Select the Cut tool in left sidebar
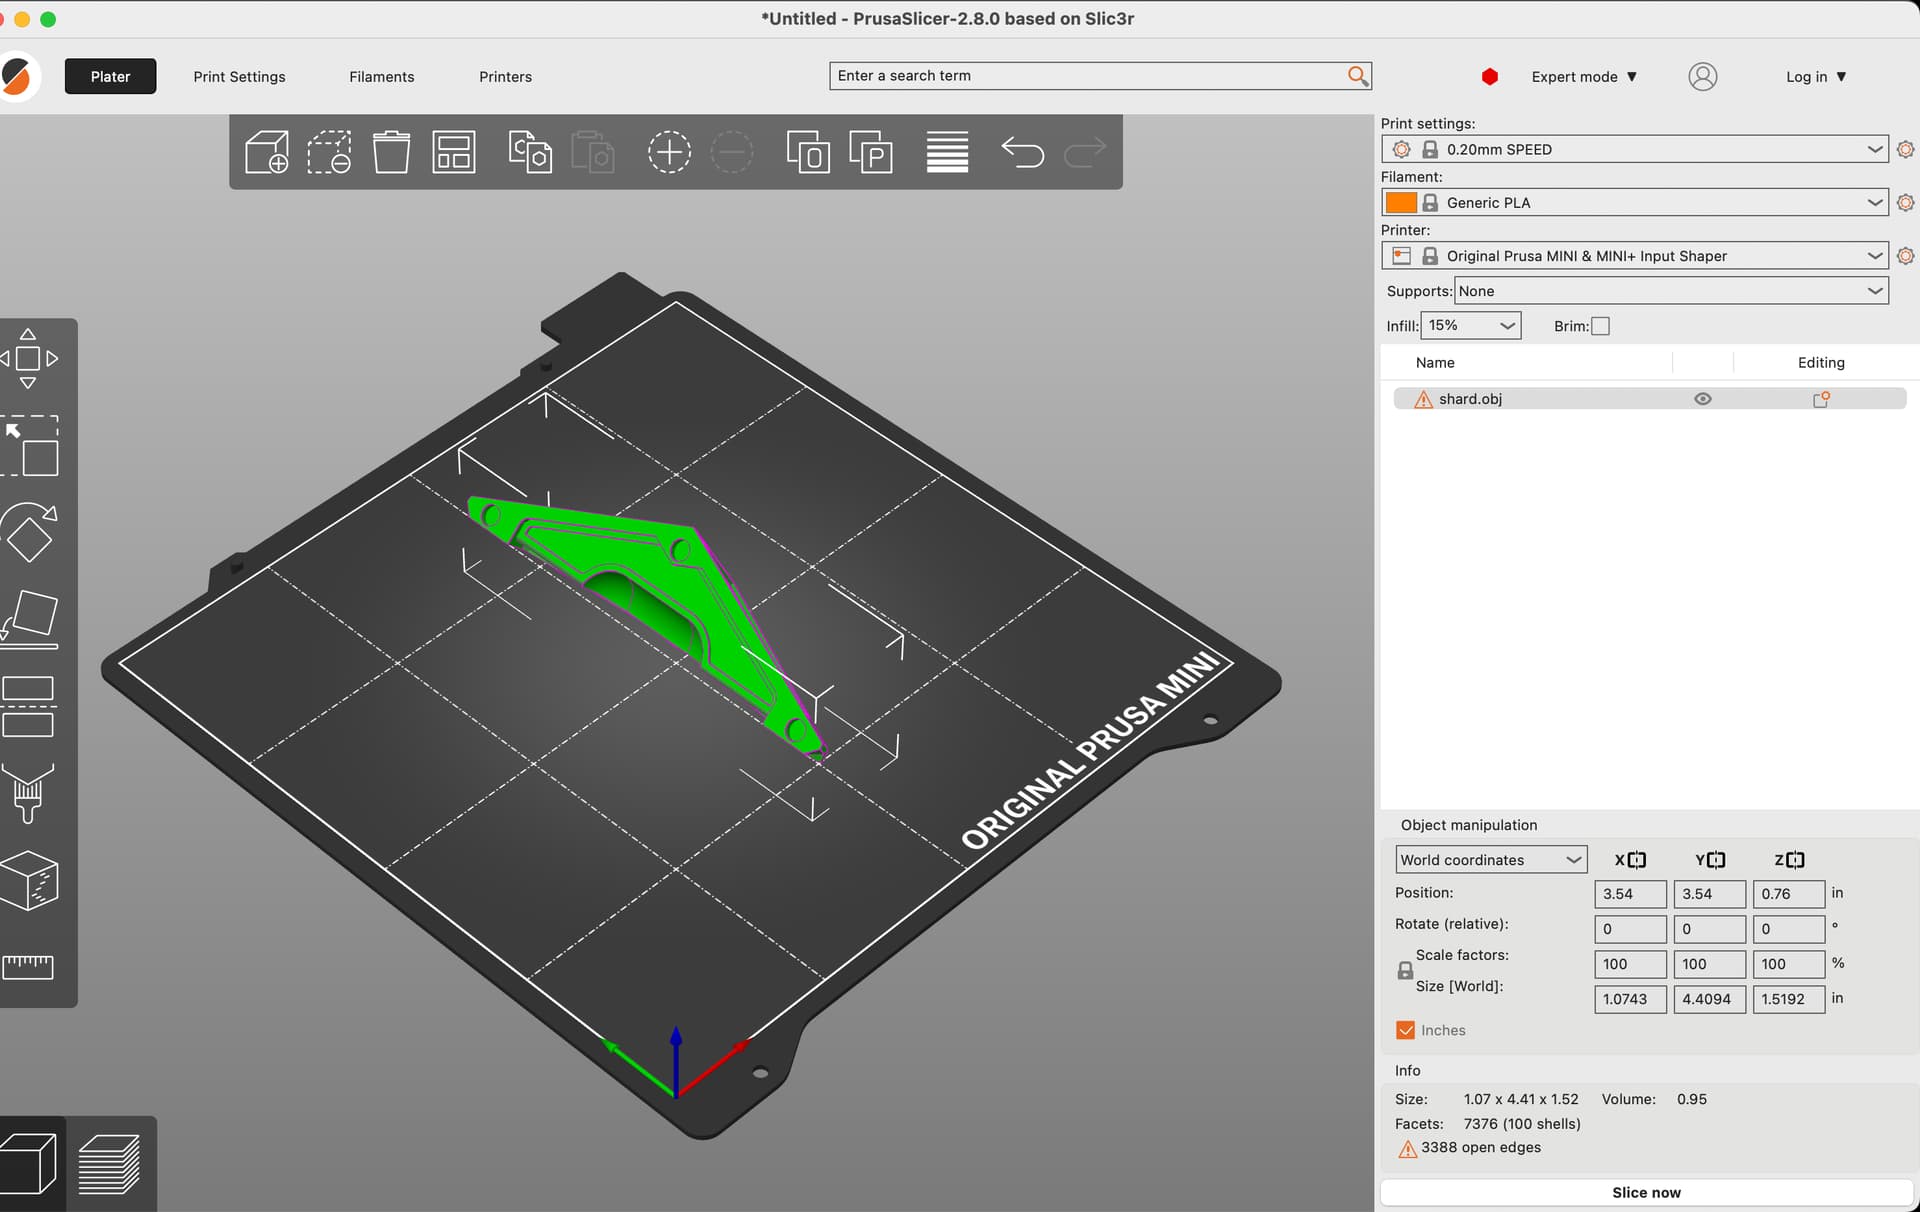The image size is (1920, 1212). click(x=28, y=706)
